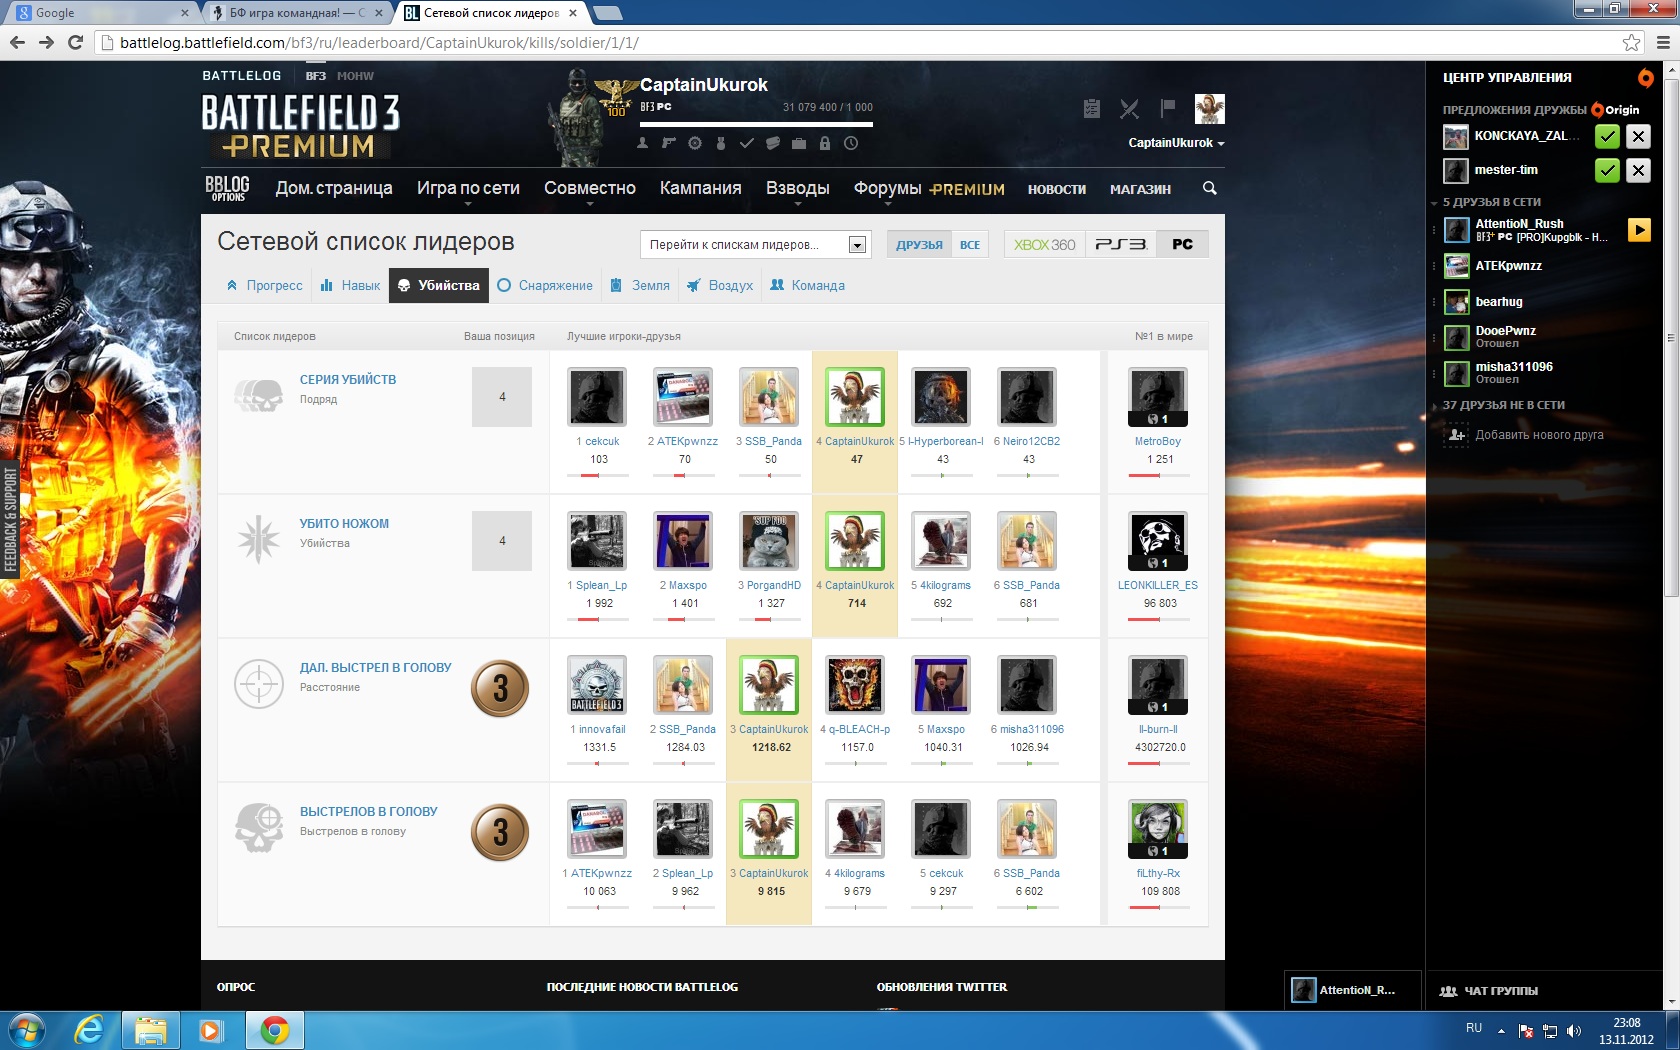1680x1050 pixels.
Task: Open the Windows Start menu
Action: point(27,1030)
